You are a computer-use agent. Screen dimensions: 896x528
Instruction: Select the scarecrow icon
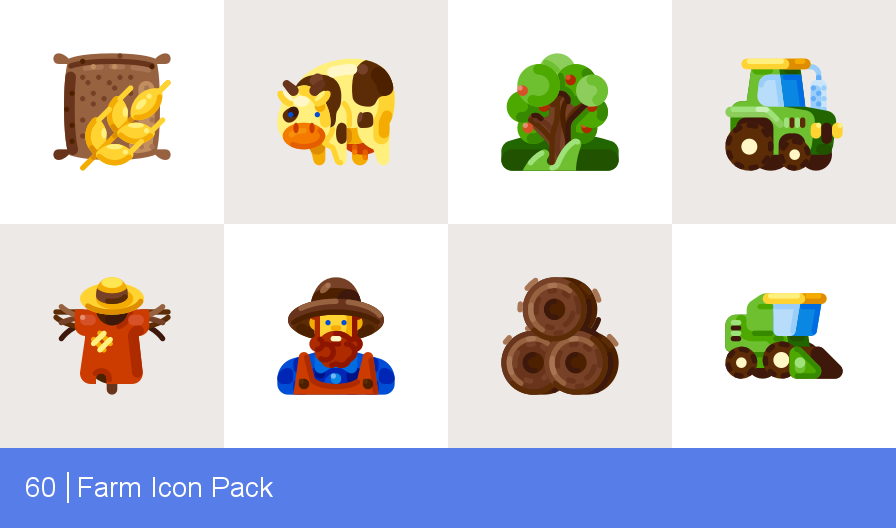pyautogui.click(x=112, y=335)
